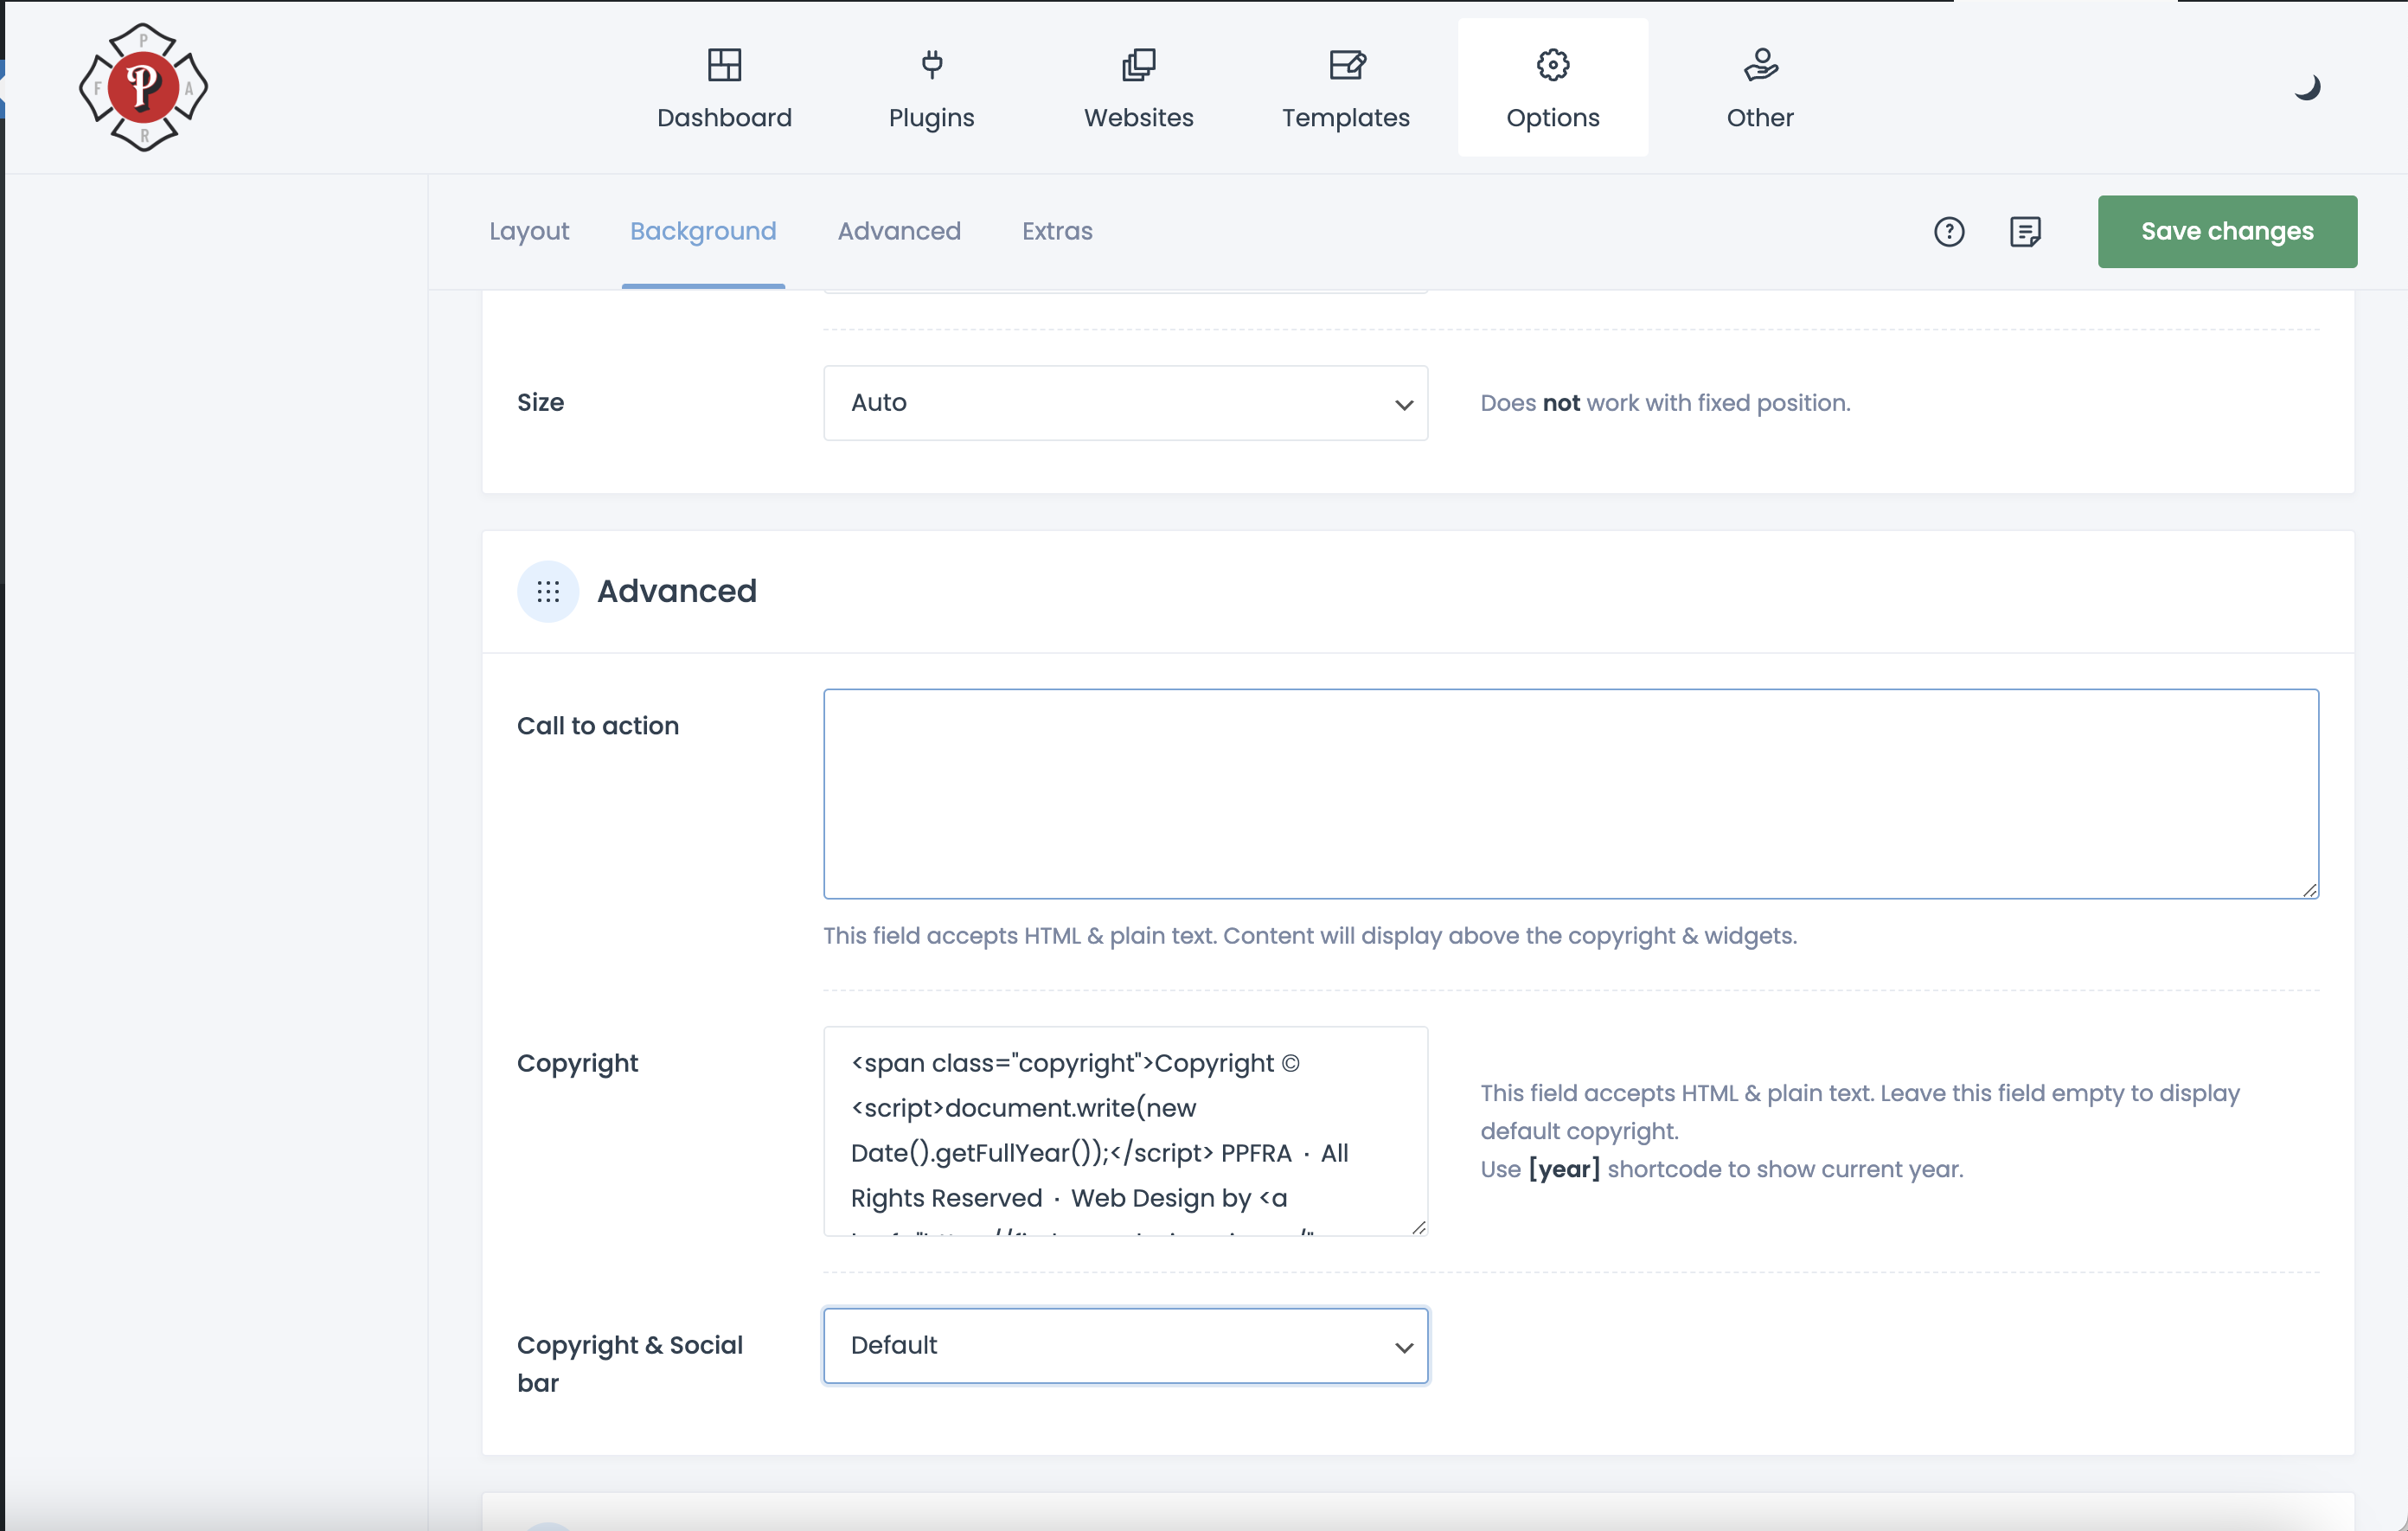Go to the Websites section
Viewport: 2408px width, 1531px height.
click(1138, 88)
